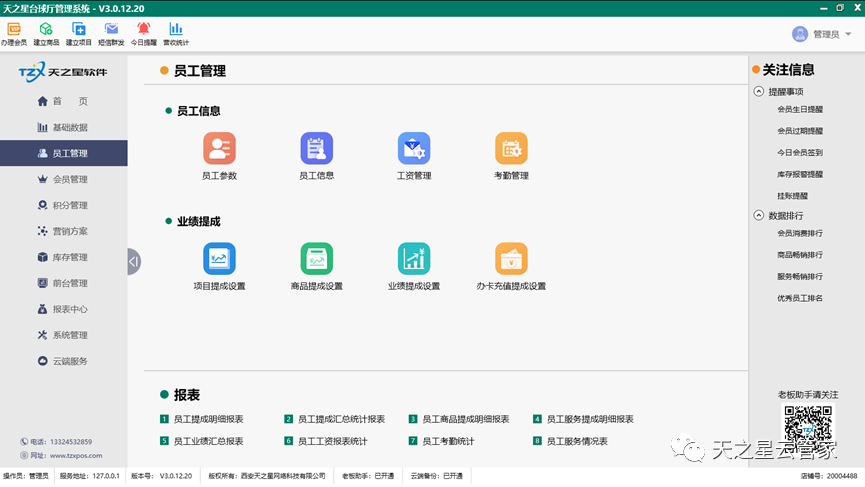
Task: Open the 员工提成明细报表 report link
Action: click(x=208, y=419)
